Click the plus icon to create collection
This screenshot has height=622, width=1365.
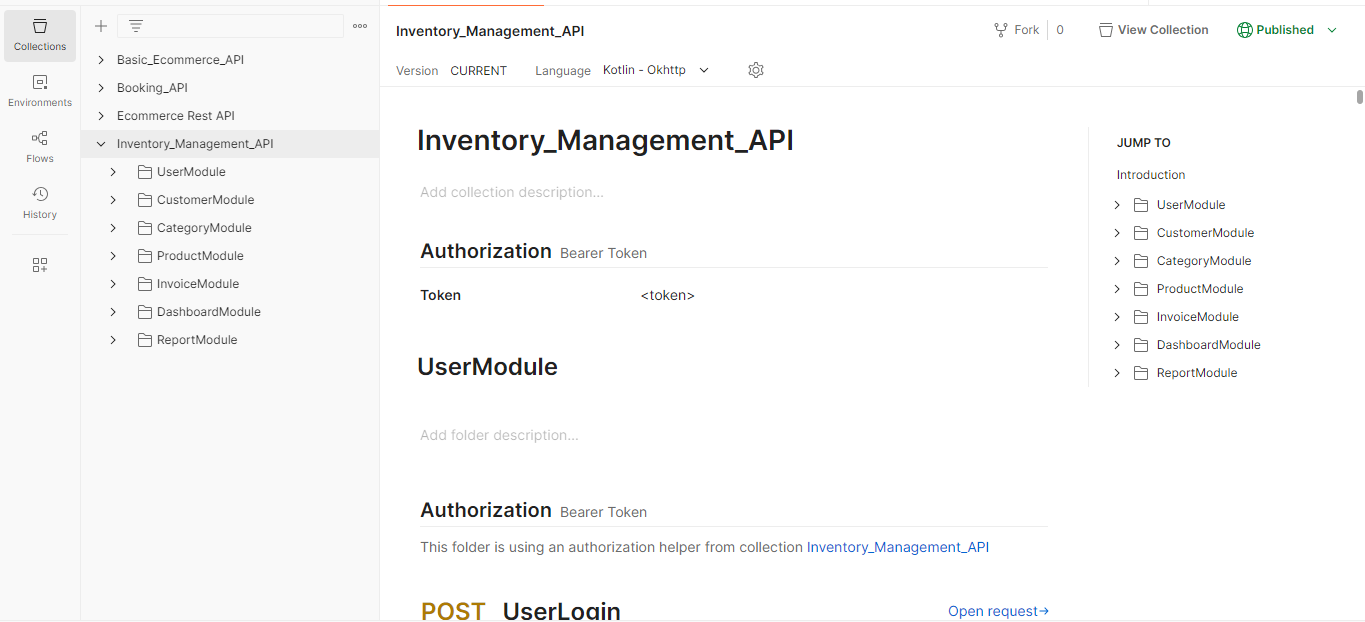tap(101, 26)
